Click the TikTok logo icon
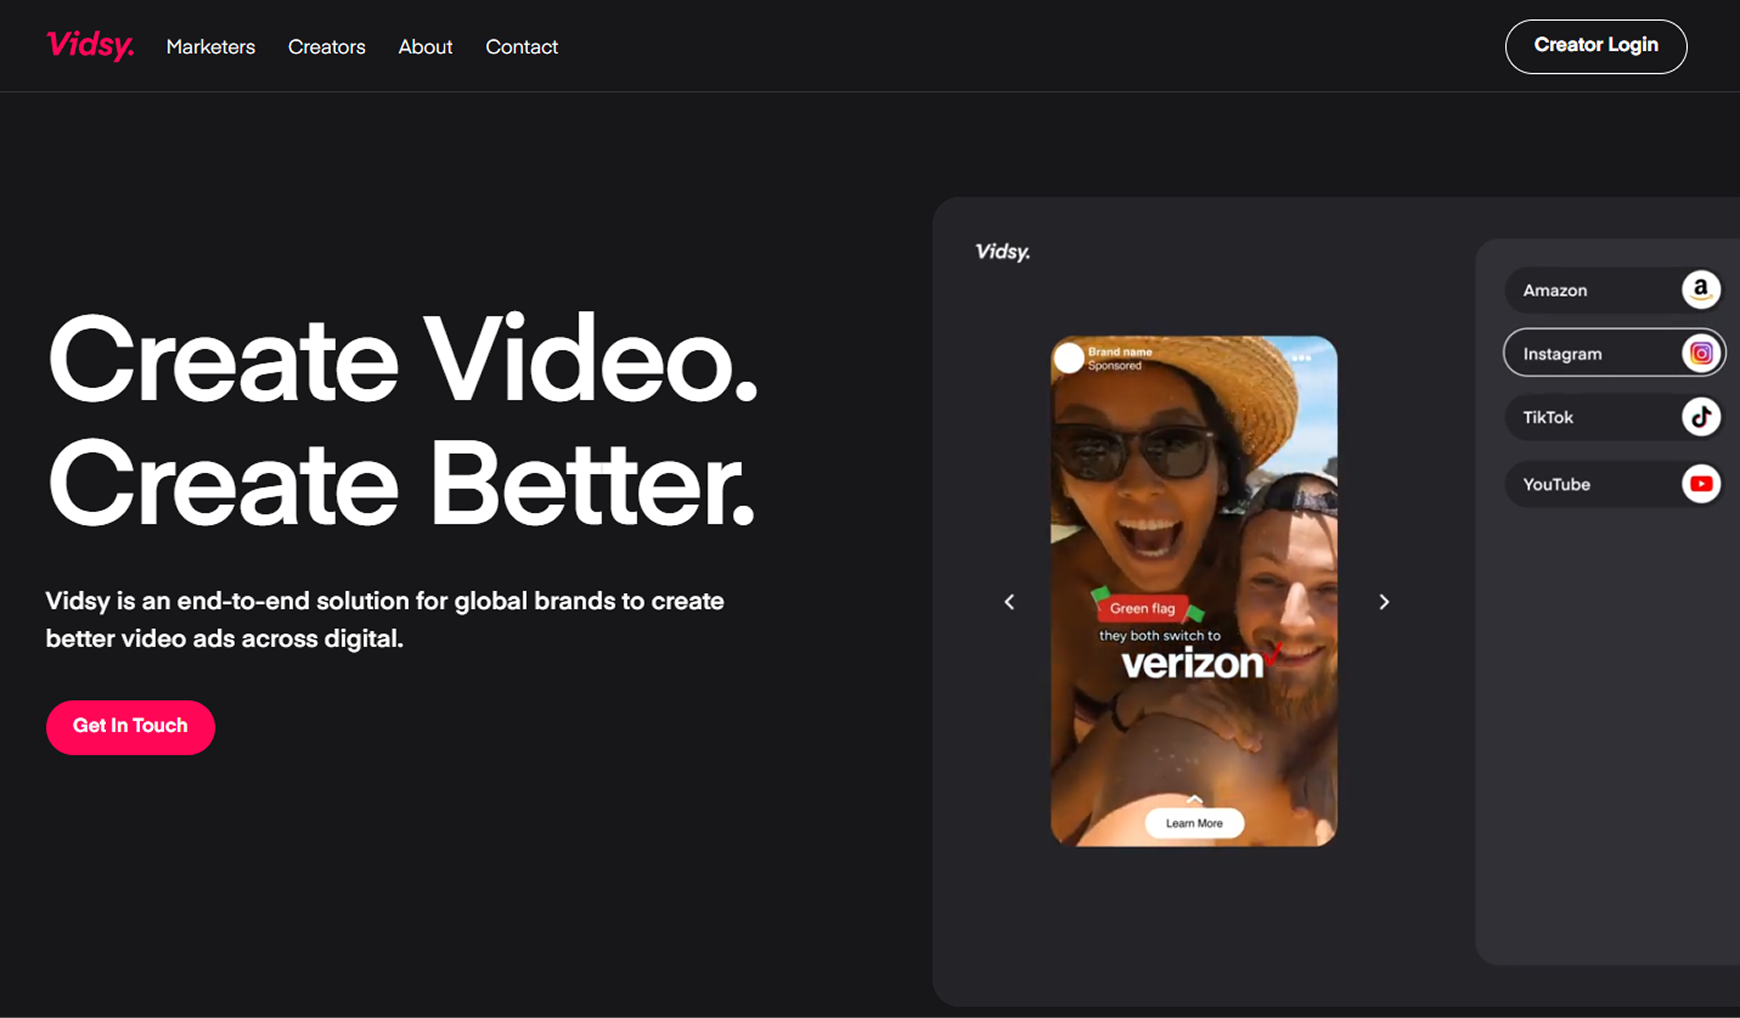This screenshot has height=1018, width=1740. coord(1700,417)
